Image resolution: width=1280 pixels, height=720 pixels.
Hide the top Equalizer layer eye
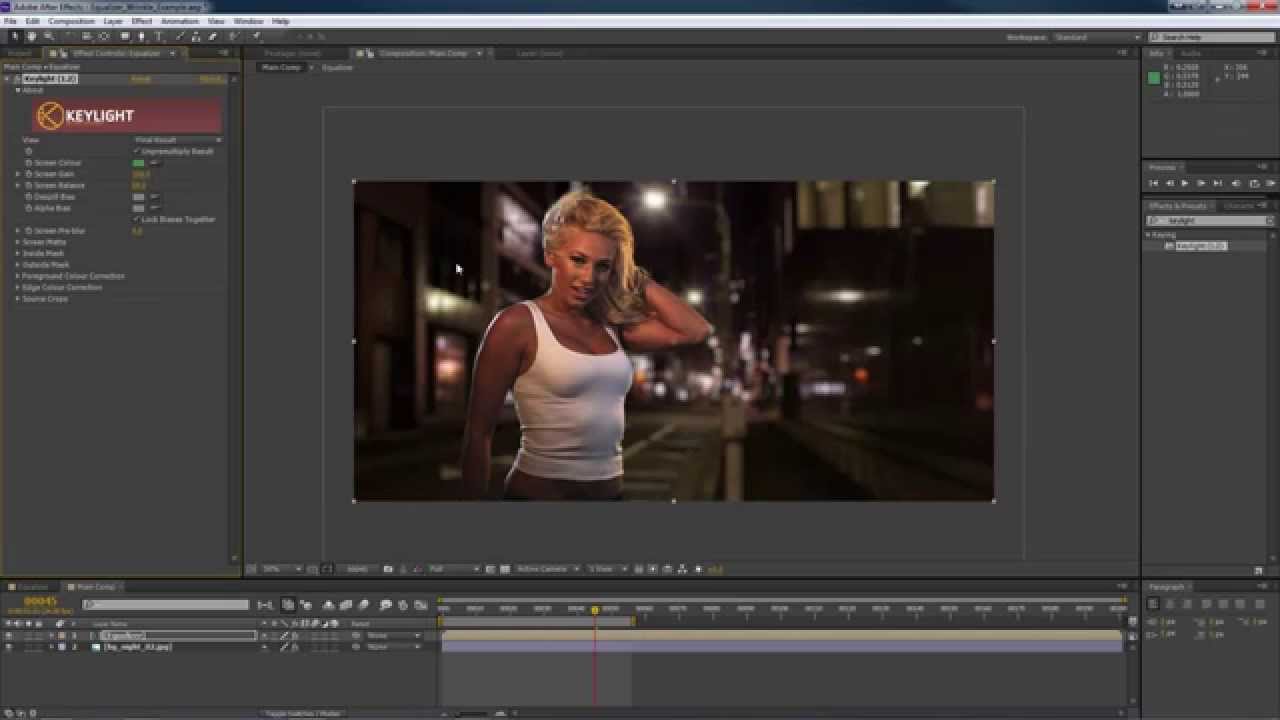[9, 635]
